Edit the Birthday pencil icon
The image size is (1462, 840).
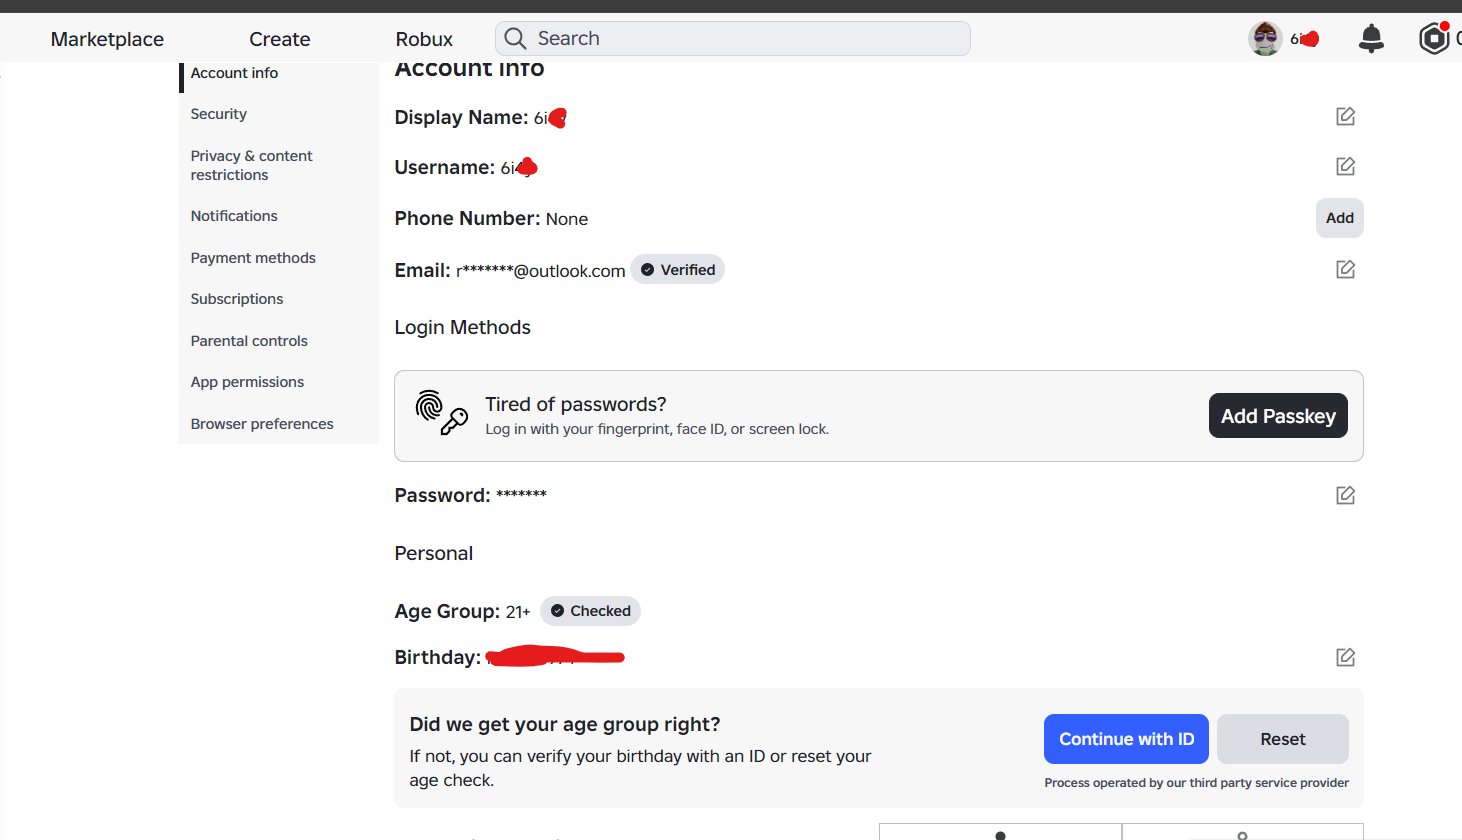(1345, 657)
